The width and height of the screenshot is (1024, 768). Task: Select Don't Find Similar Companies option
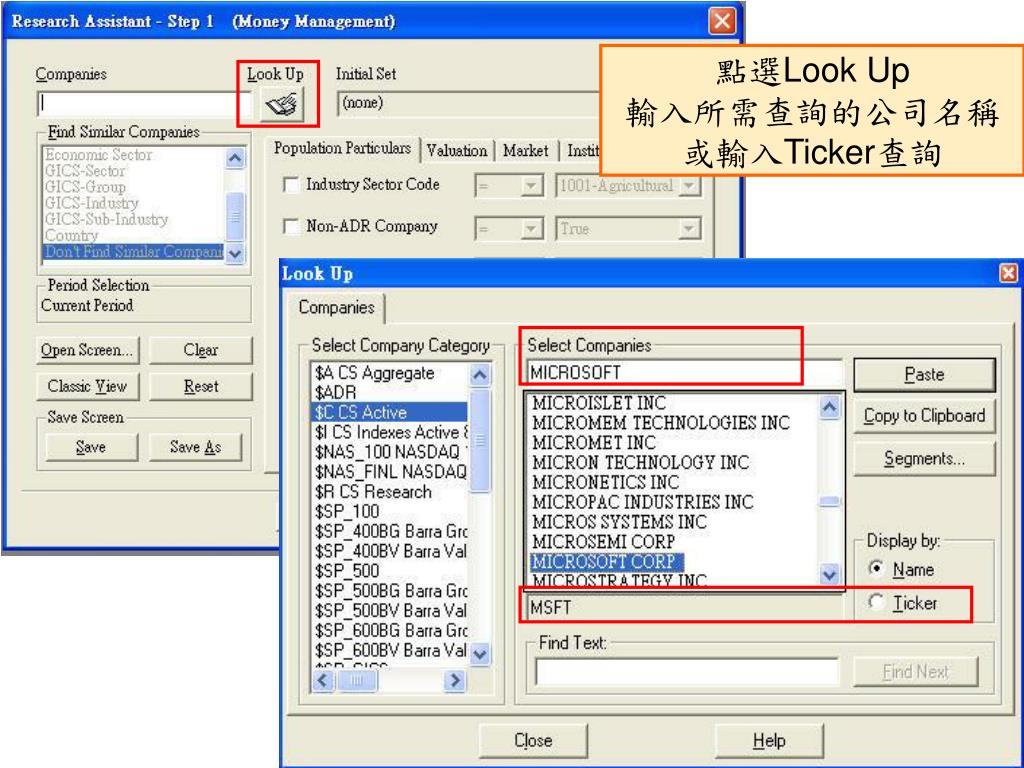[133, 251]
